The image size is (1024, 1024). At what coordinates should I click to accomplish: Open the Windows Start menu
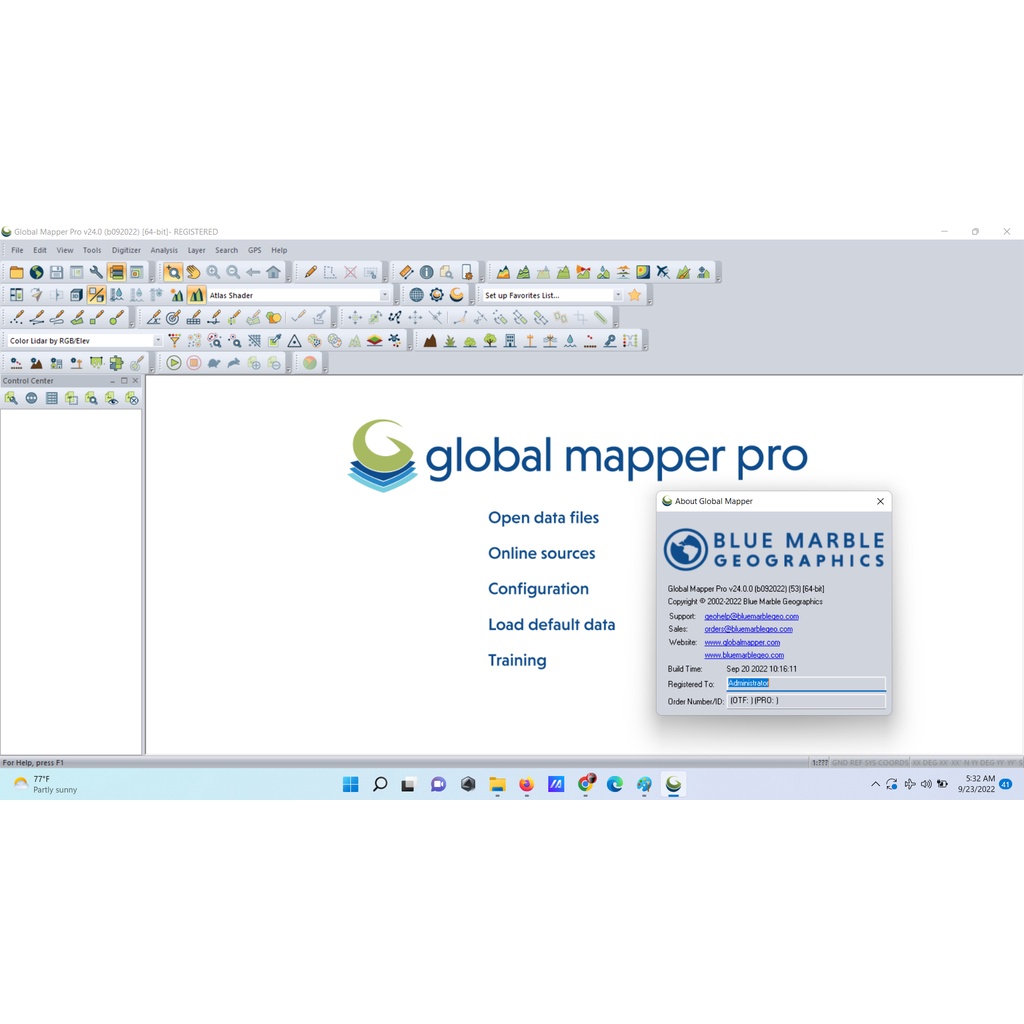(351, 784)
